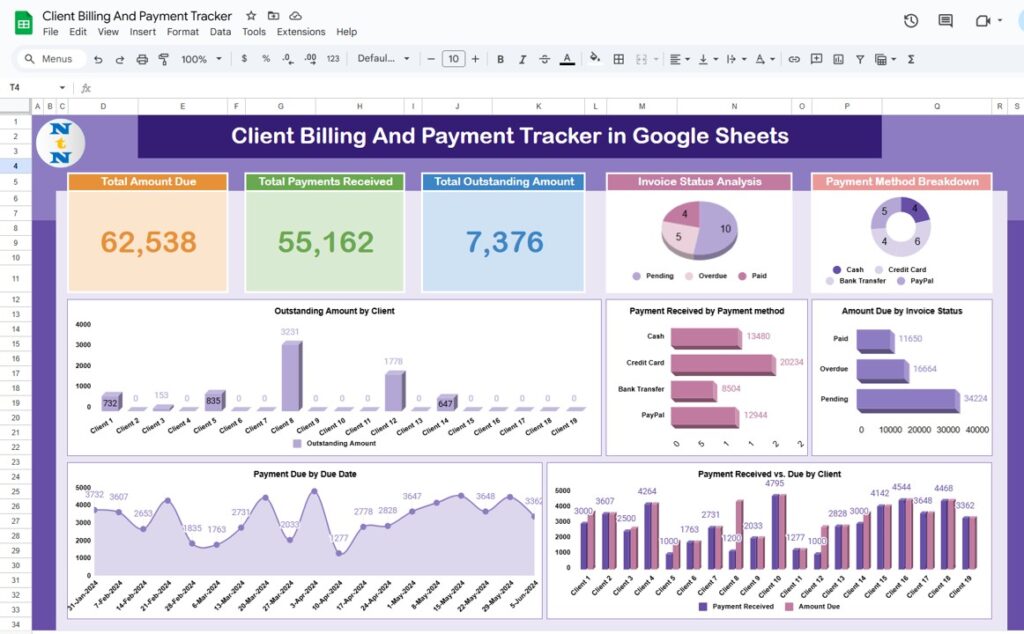1024x634 pixels.
Task: Open the text color picker
Action: tap(567, 59)
